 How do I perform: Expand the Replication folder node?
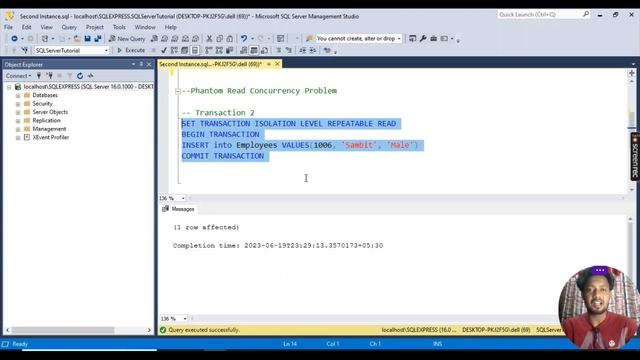[18, 121]
